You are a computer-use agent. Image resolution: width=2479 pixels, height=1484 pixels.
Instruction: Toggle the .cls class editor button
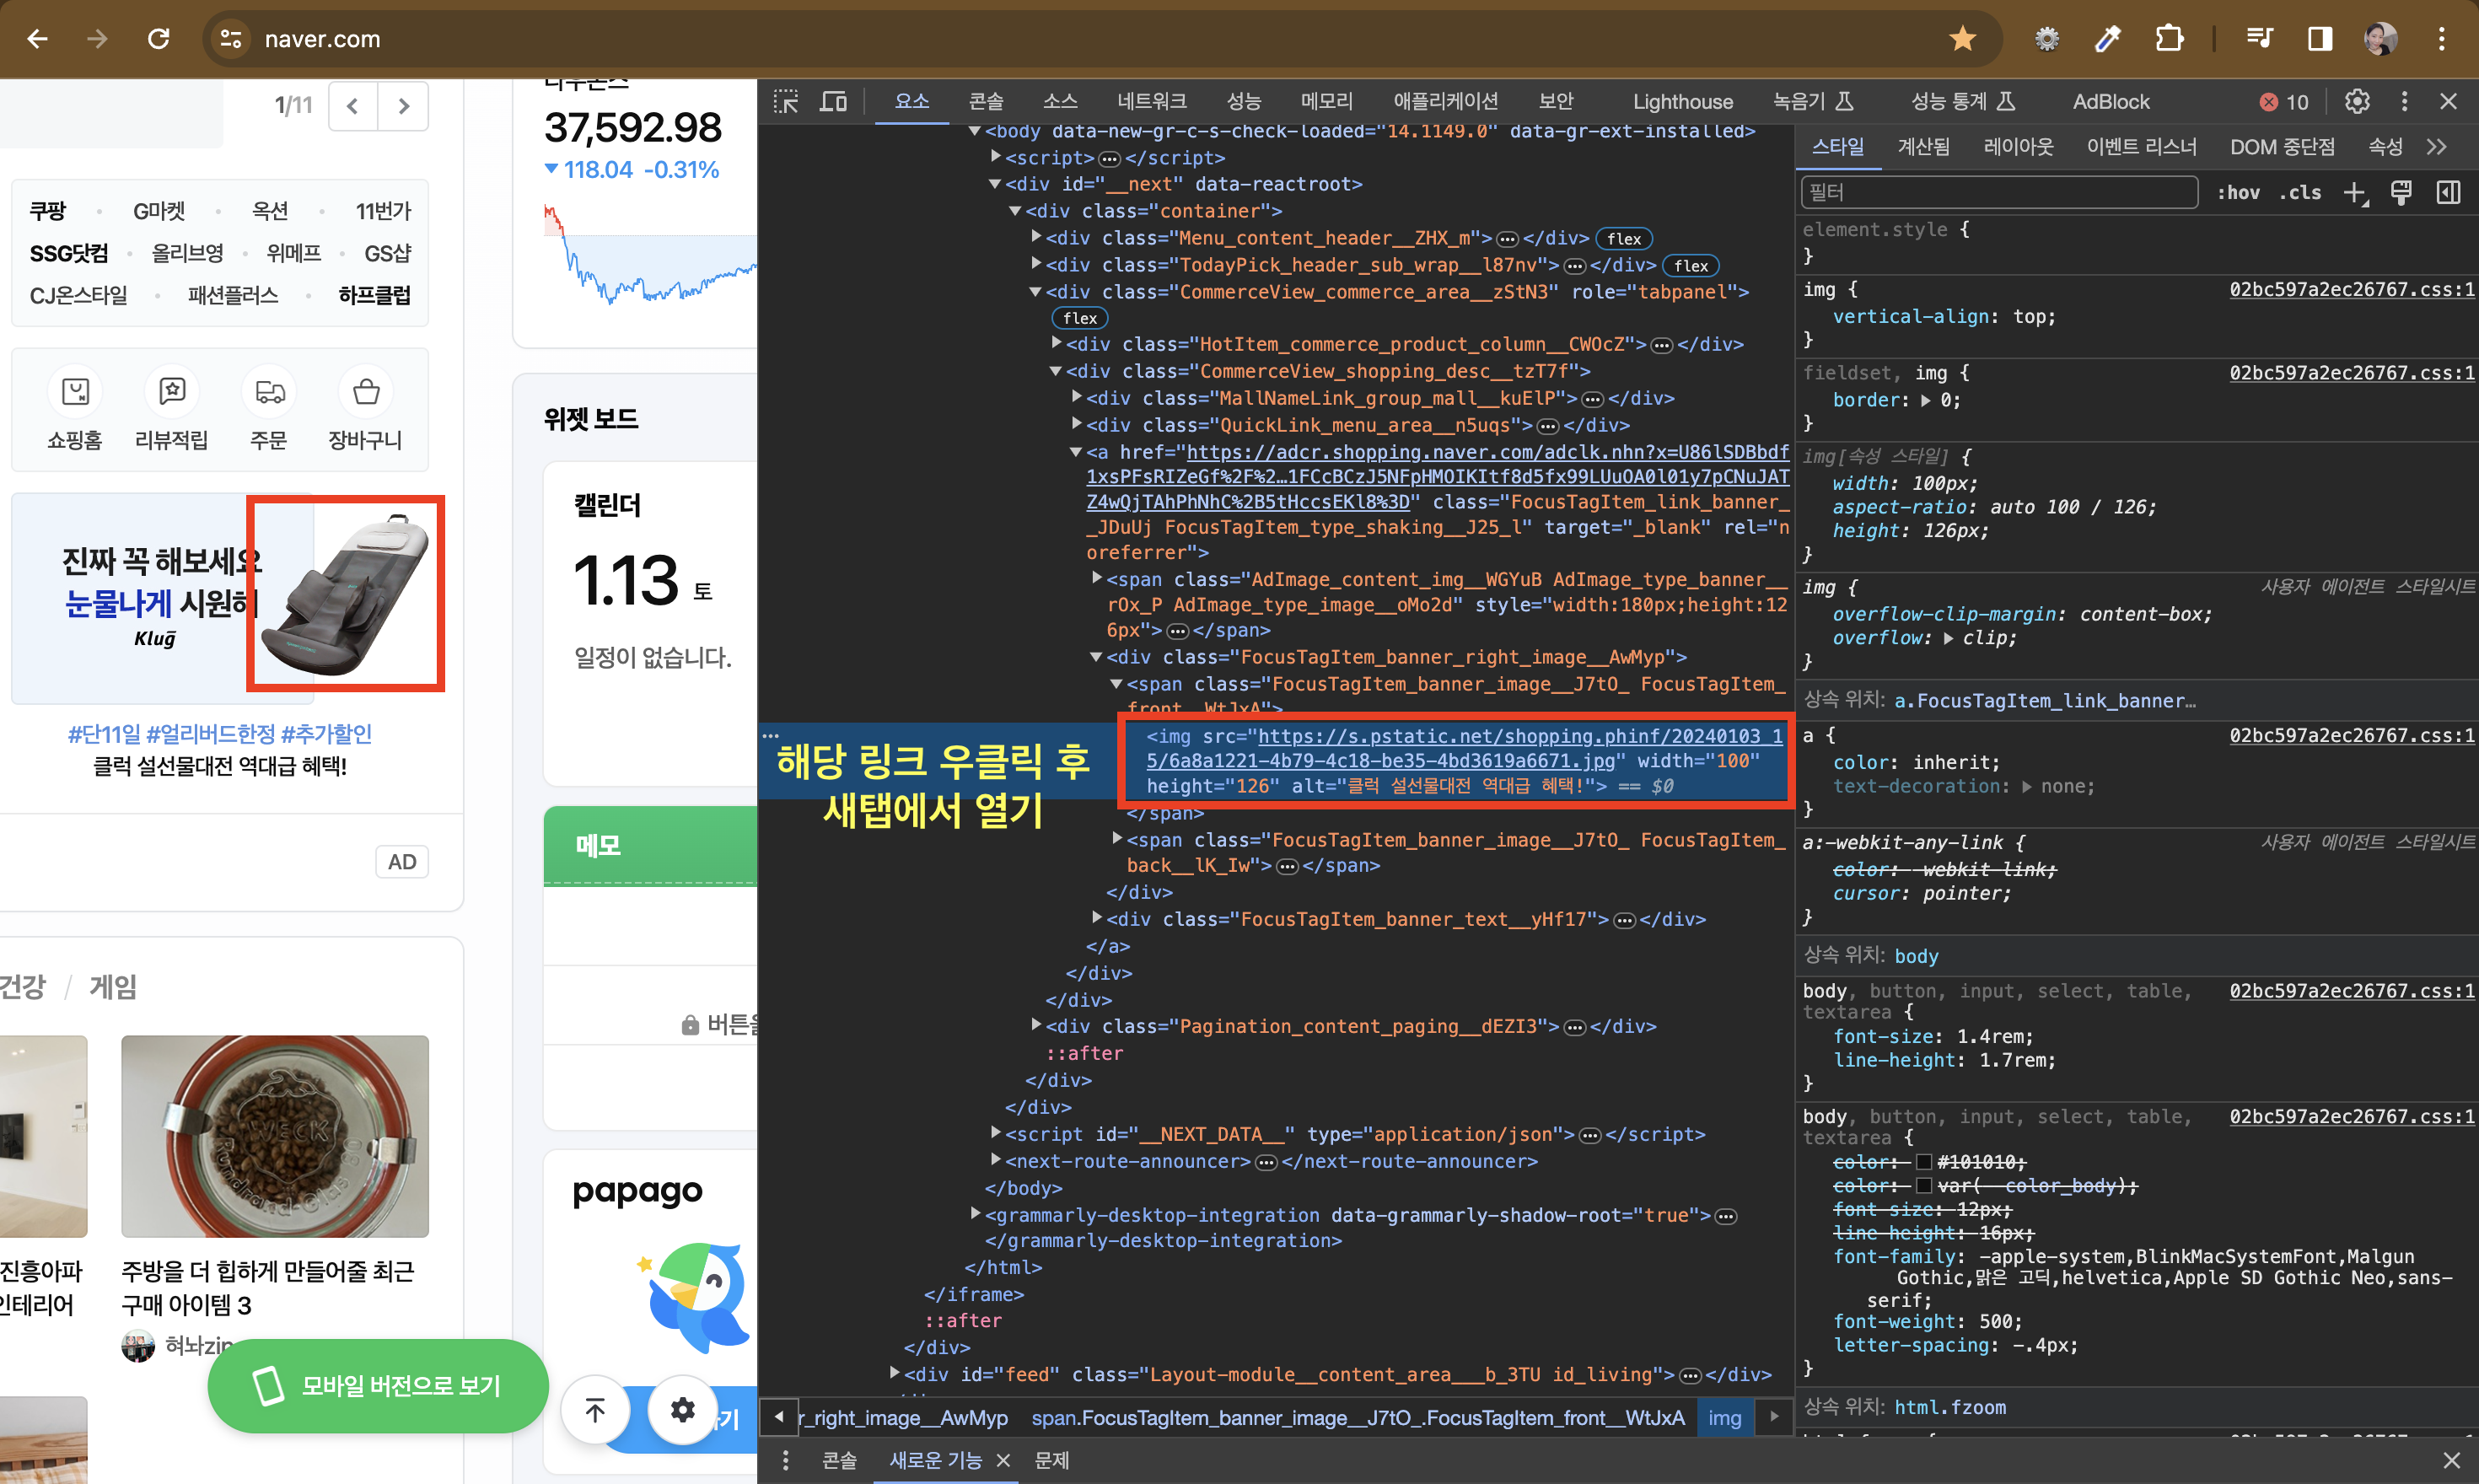tap(2300, 192)
